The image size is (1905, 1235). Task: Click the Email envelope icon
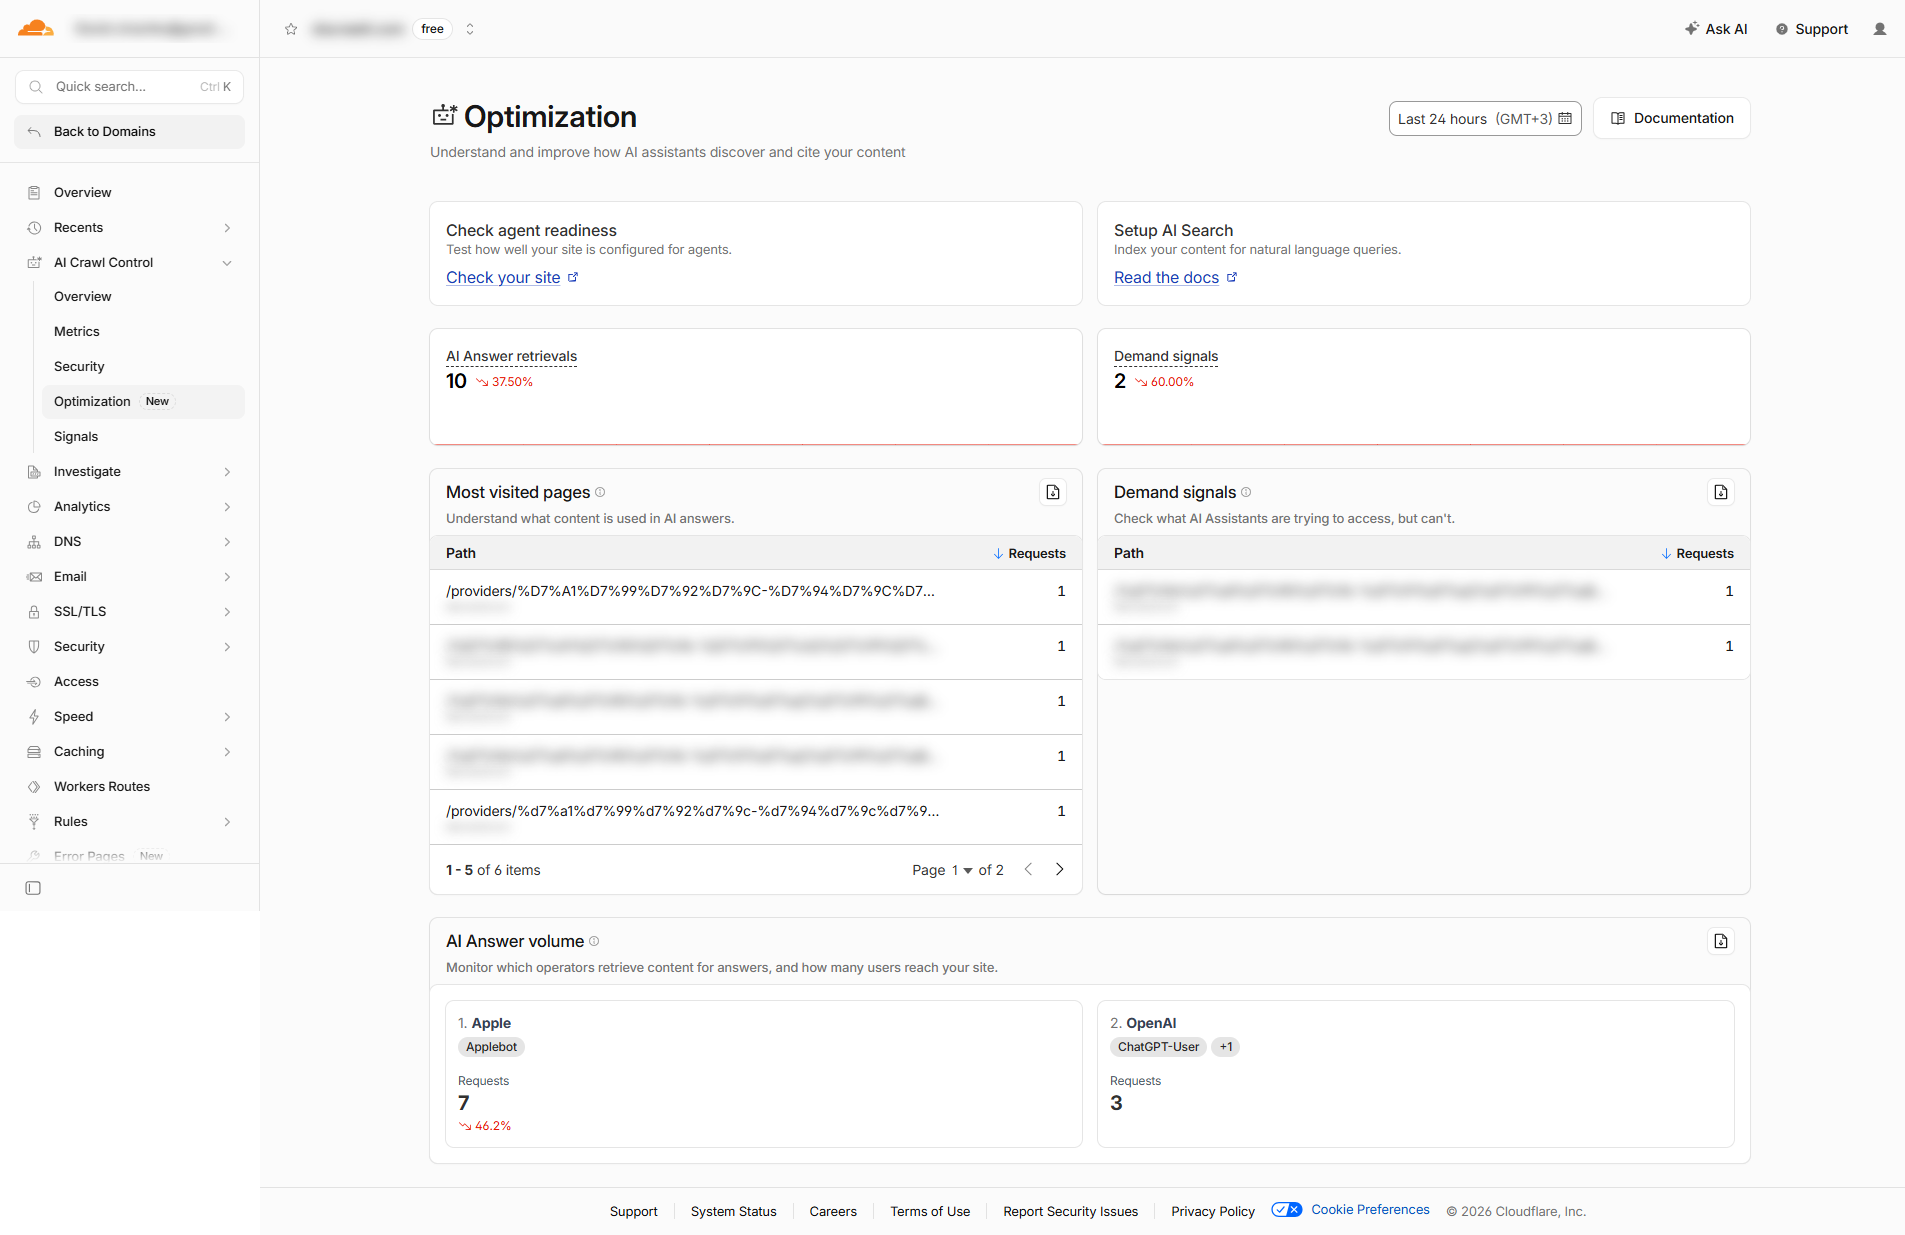click(x=34, y=577)
